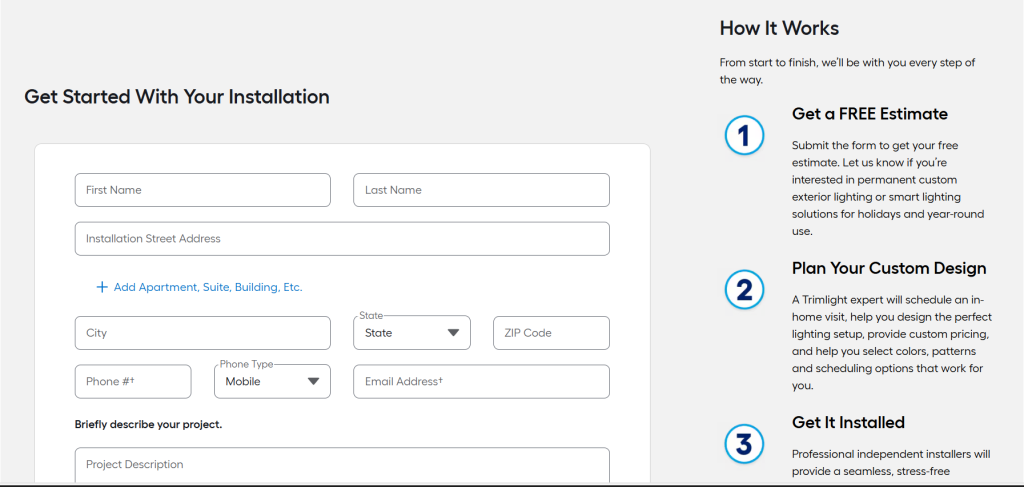Viewport: 1024px width, 487px height.
Task: Select the Mobile phone type combo box
Action: point(272,382)
